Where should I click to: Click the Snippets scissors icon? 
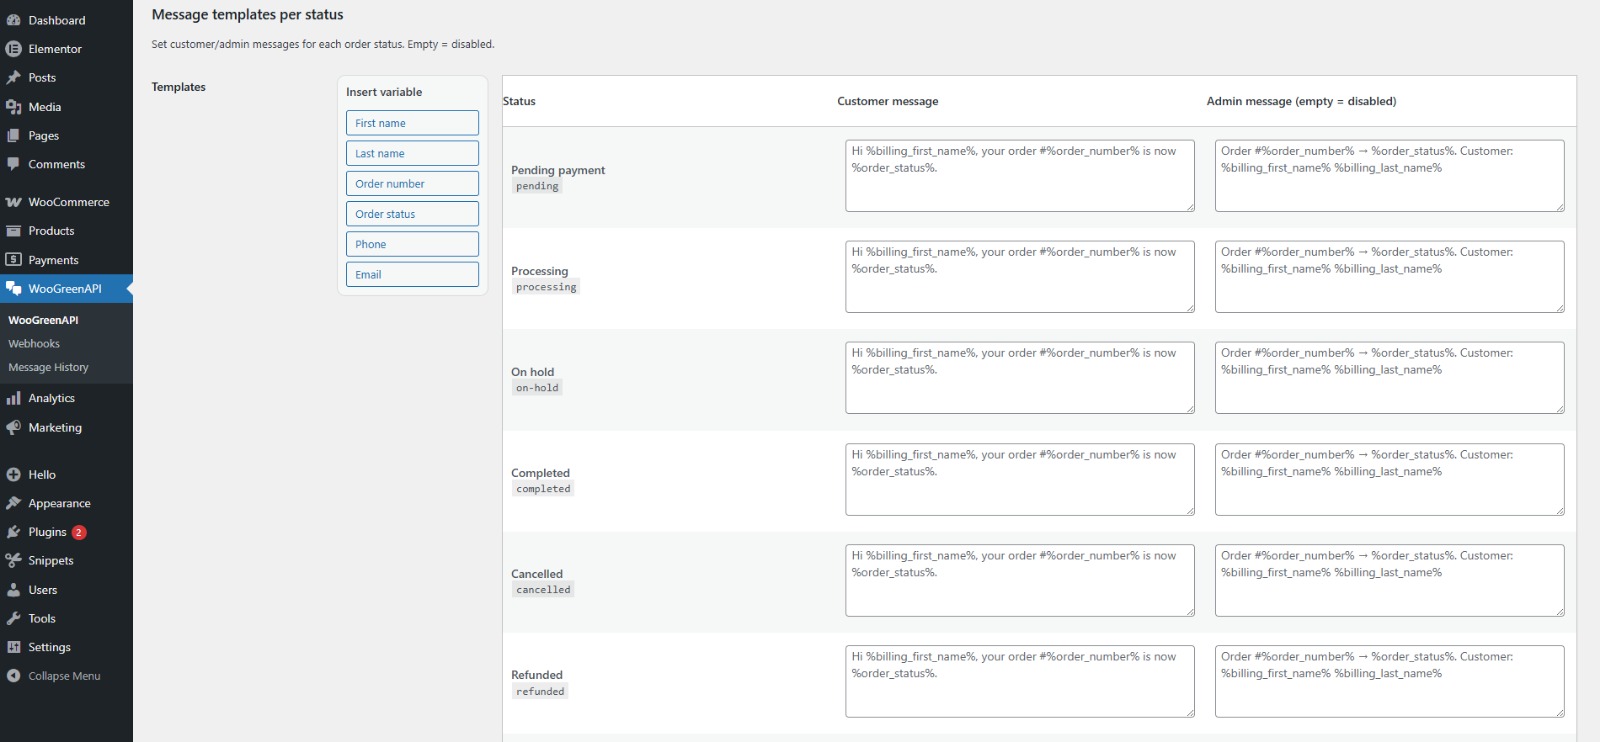[13, 561]
